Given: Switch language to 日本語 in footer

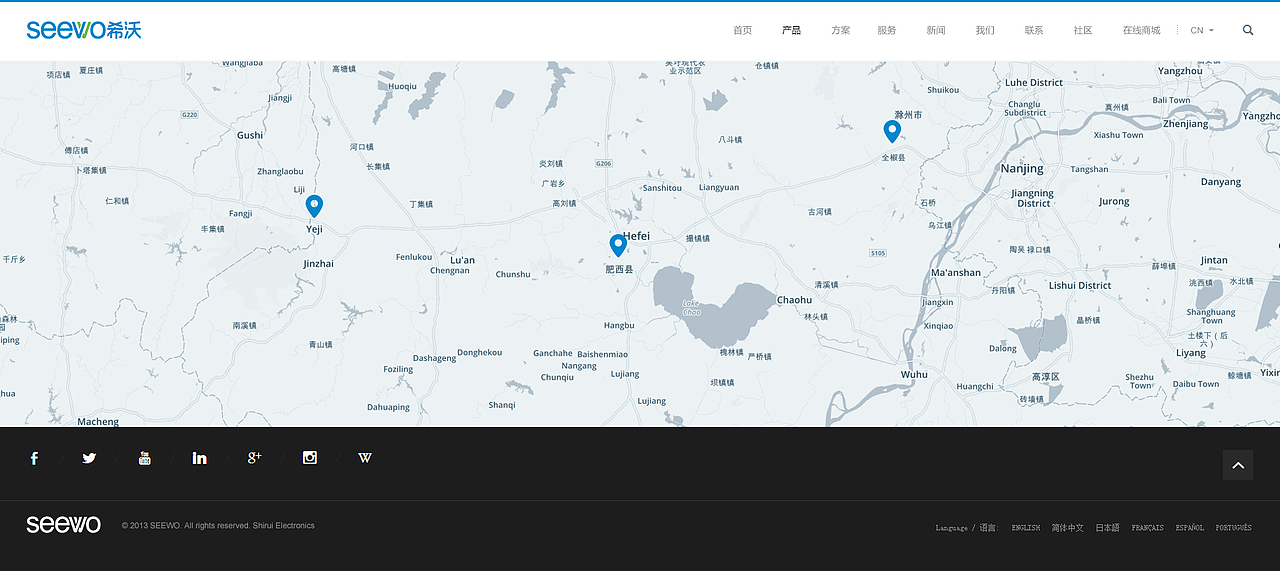Looking at the screenshot, I should coord(1107,528).
